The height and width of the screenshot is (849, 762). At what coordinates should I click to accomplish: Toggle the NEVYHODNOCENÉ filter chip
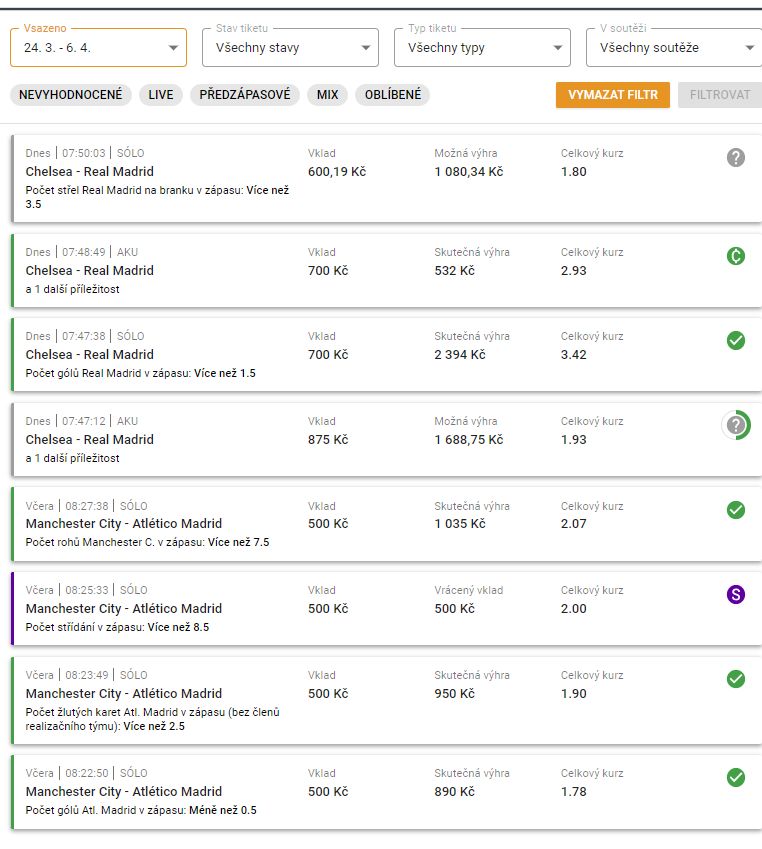pos(70,95)
